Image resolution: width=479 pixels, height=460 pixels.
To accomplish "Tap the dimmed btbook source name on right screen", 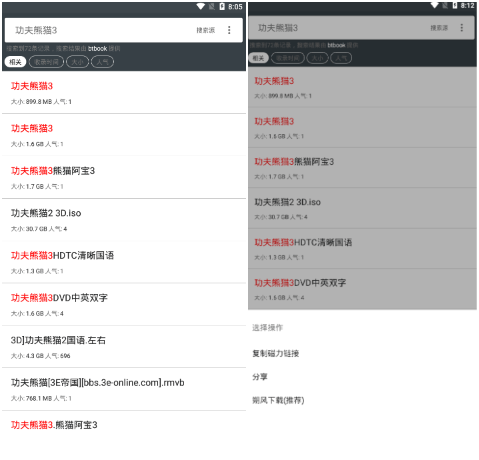I will (336, 45).
